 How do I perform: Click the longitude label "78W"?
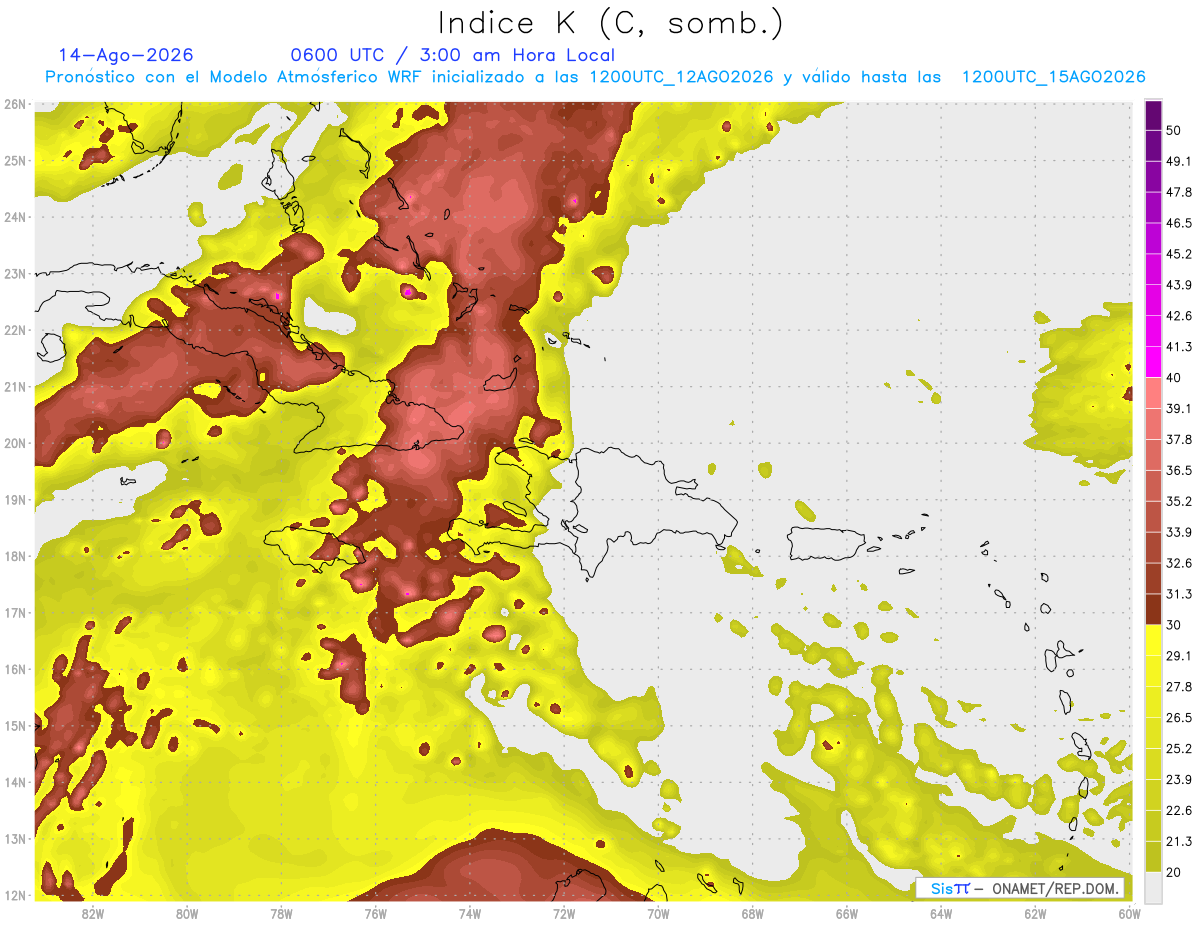(281, 913)
